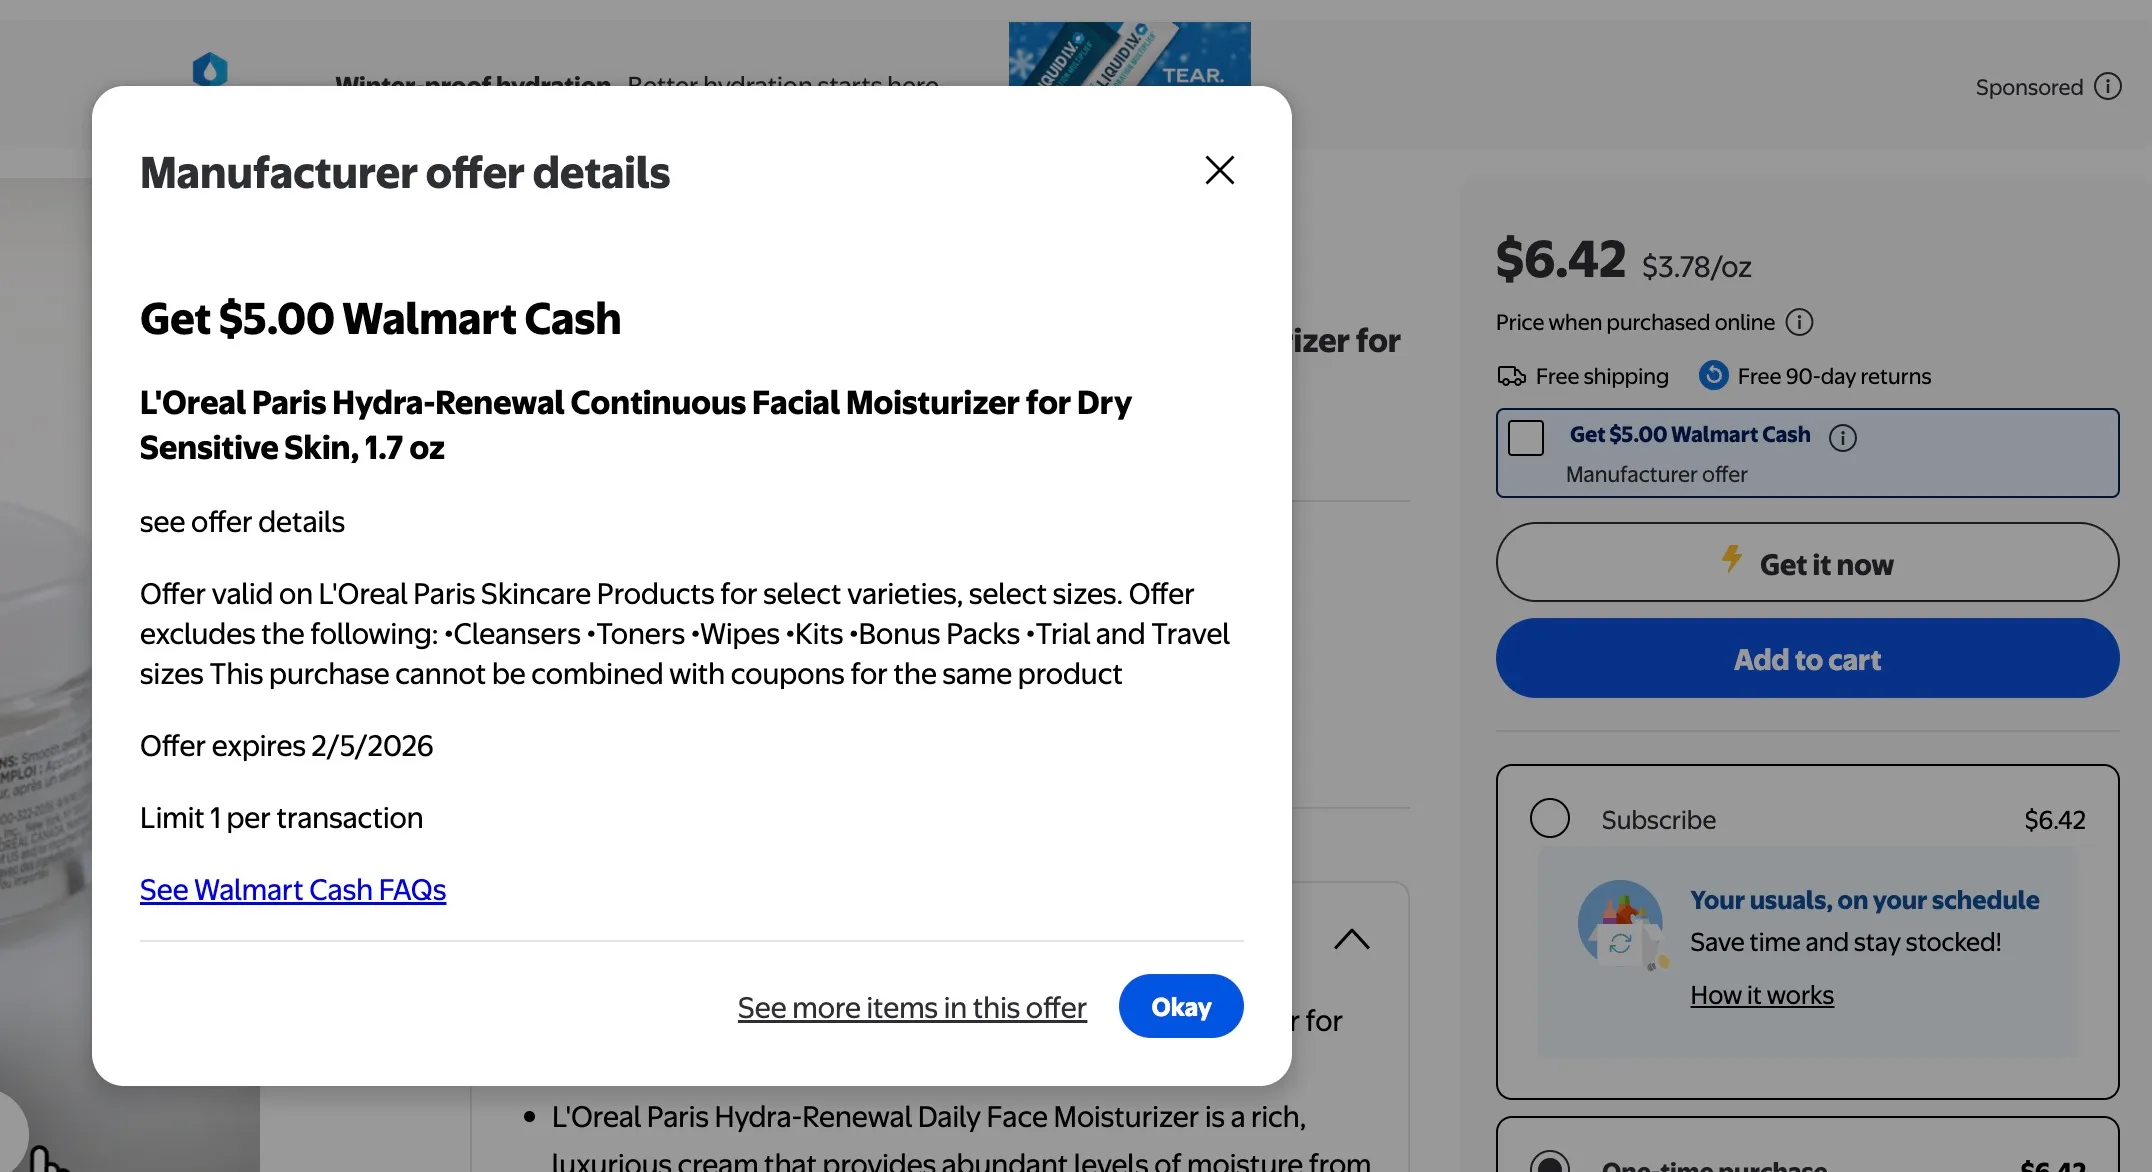The image size is (2152, 1172).
Task: Click the free shipping truck icon
Action: tap(1511, 376)
